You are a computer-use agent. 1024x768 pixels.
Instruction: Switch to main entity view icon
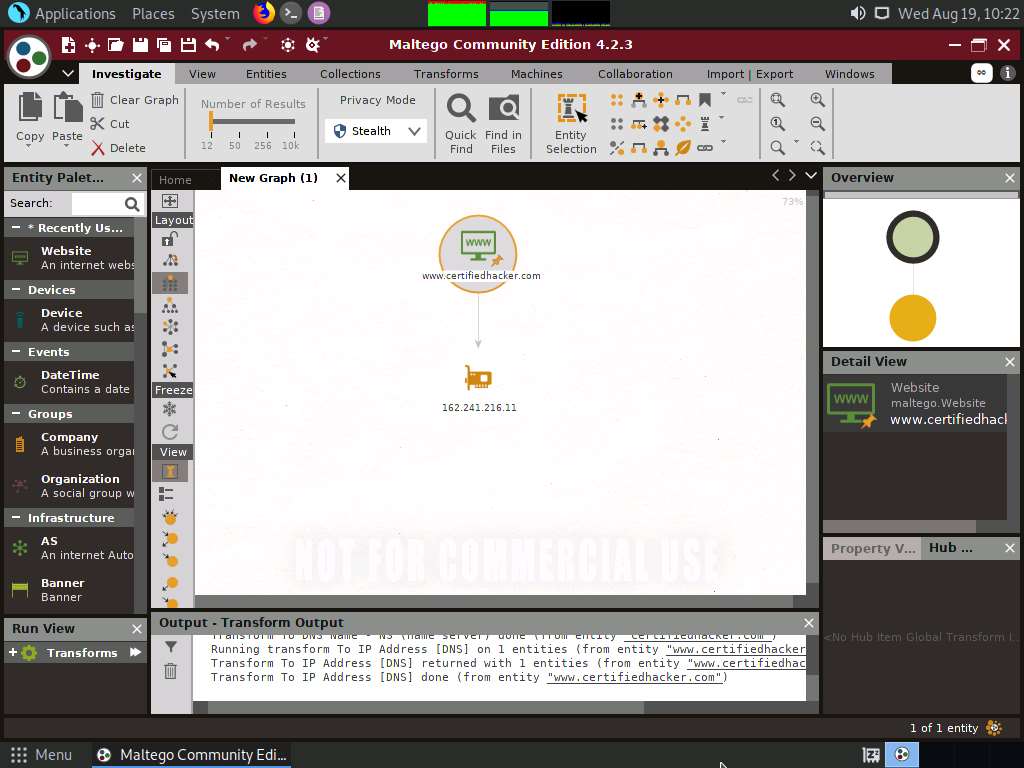pyautogui.click(x=170, y=472)
